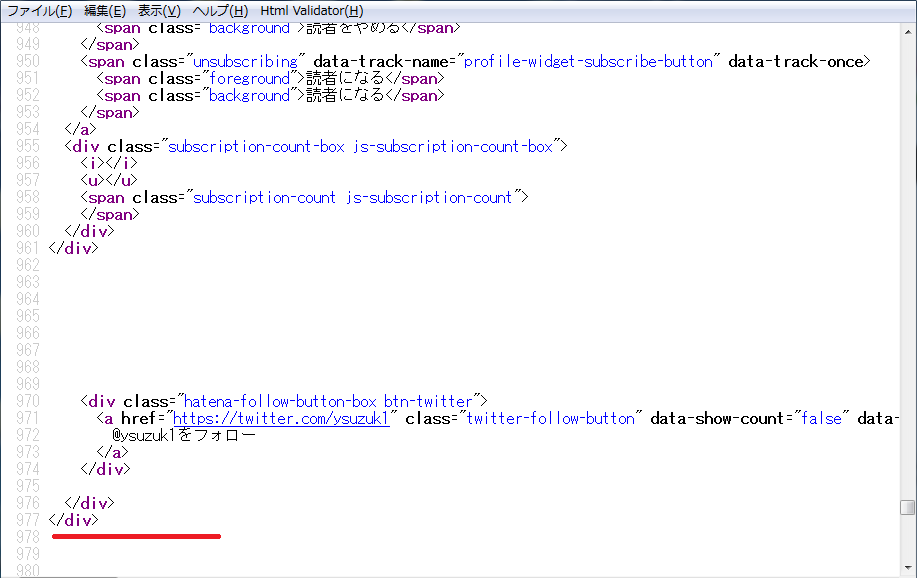Click the closing </div> on line 961
The height and width of the screenshot is (578, 917).
coord(73,248)
